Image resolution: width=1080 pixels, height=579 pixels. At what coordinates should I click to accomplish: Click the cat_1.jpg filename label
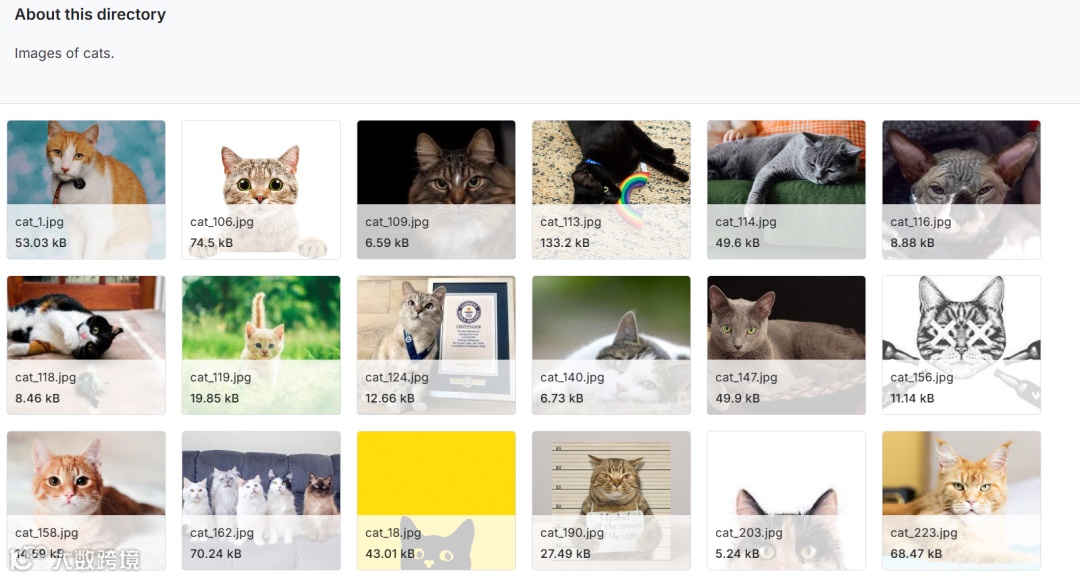(x=39, y=222)
